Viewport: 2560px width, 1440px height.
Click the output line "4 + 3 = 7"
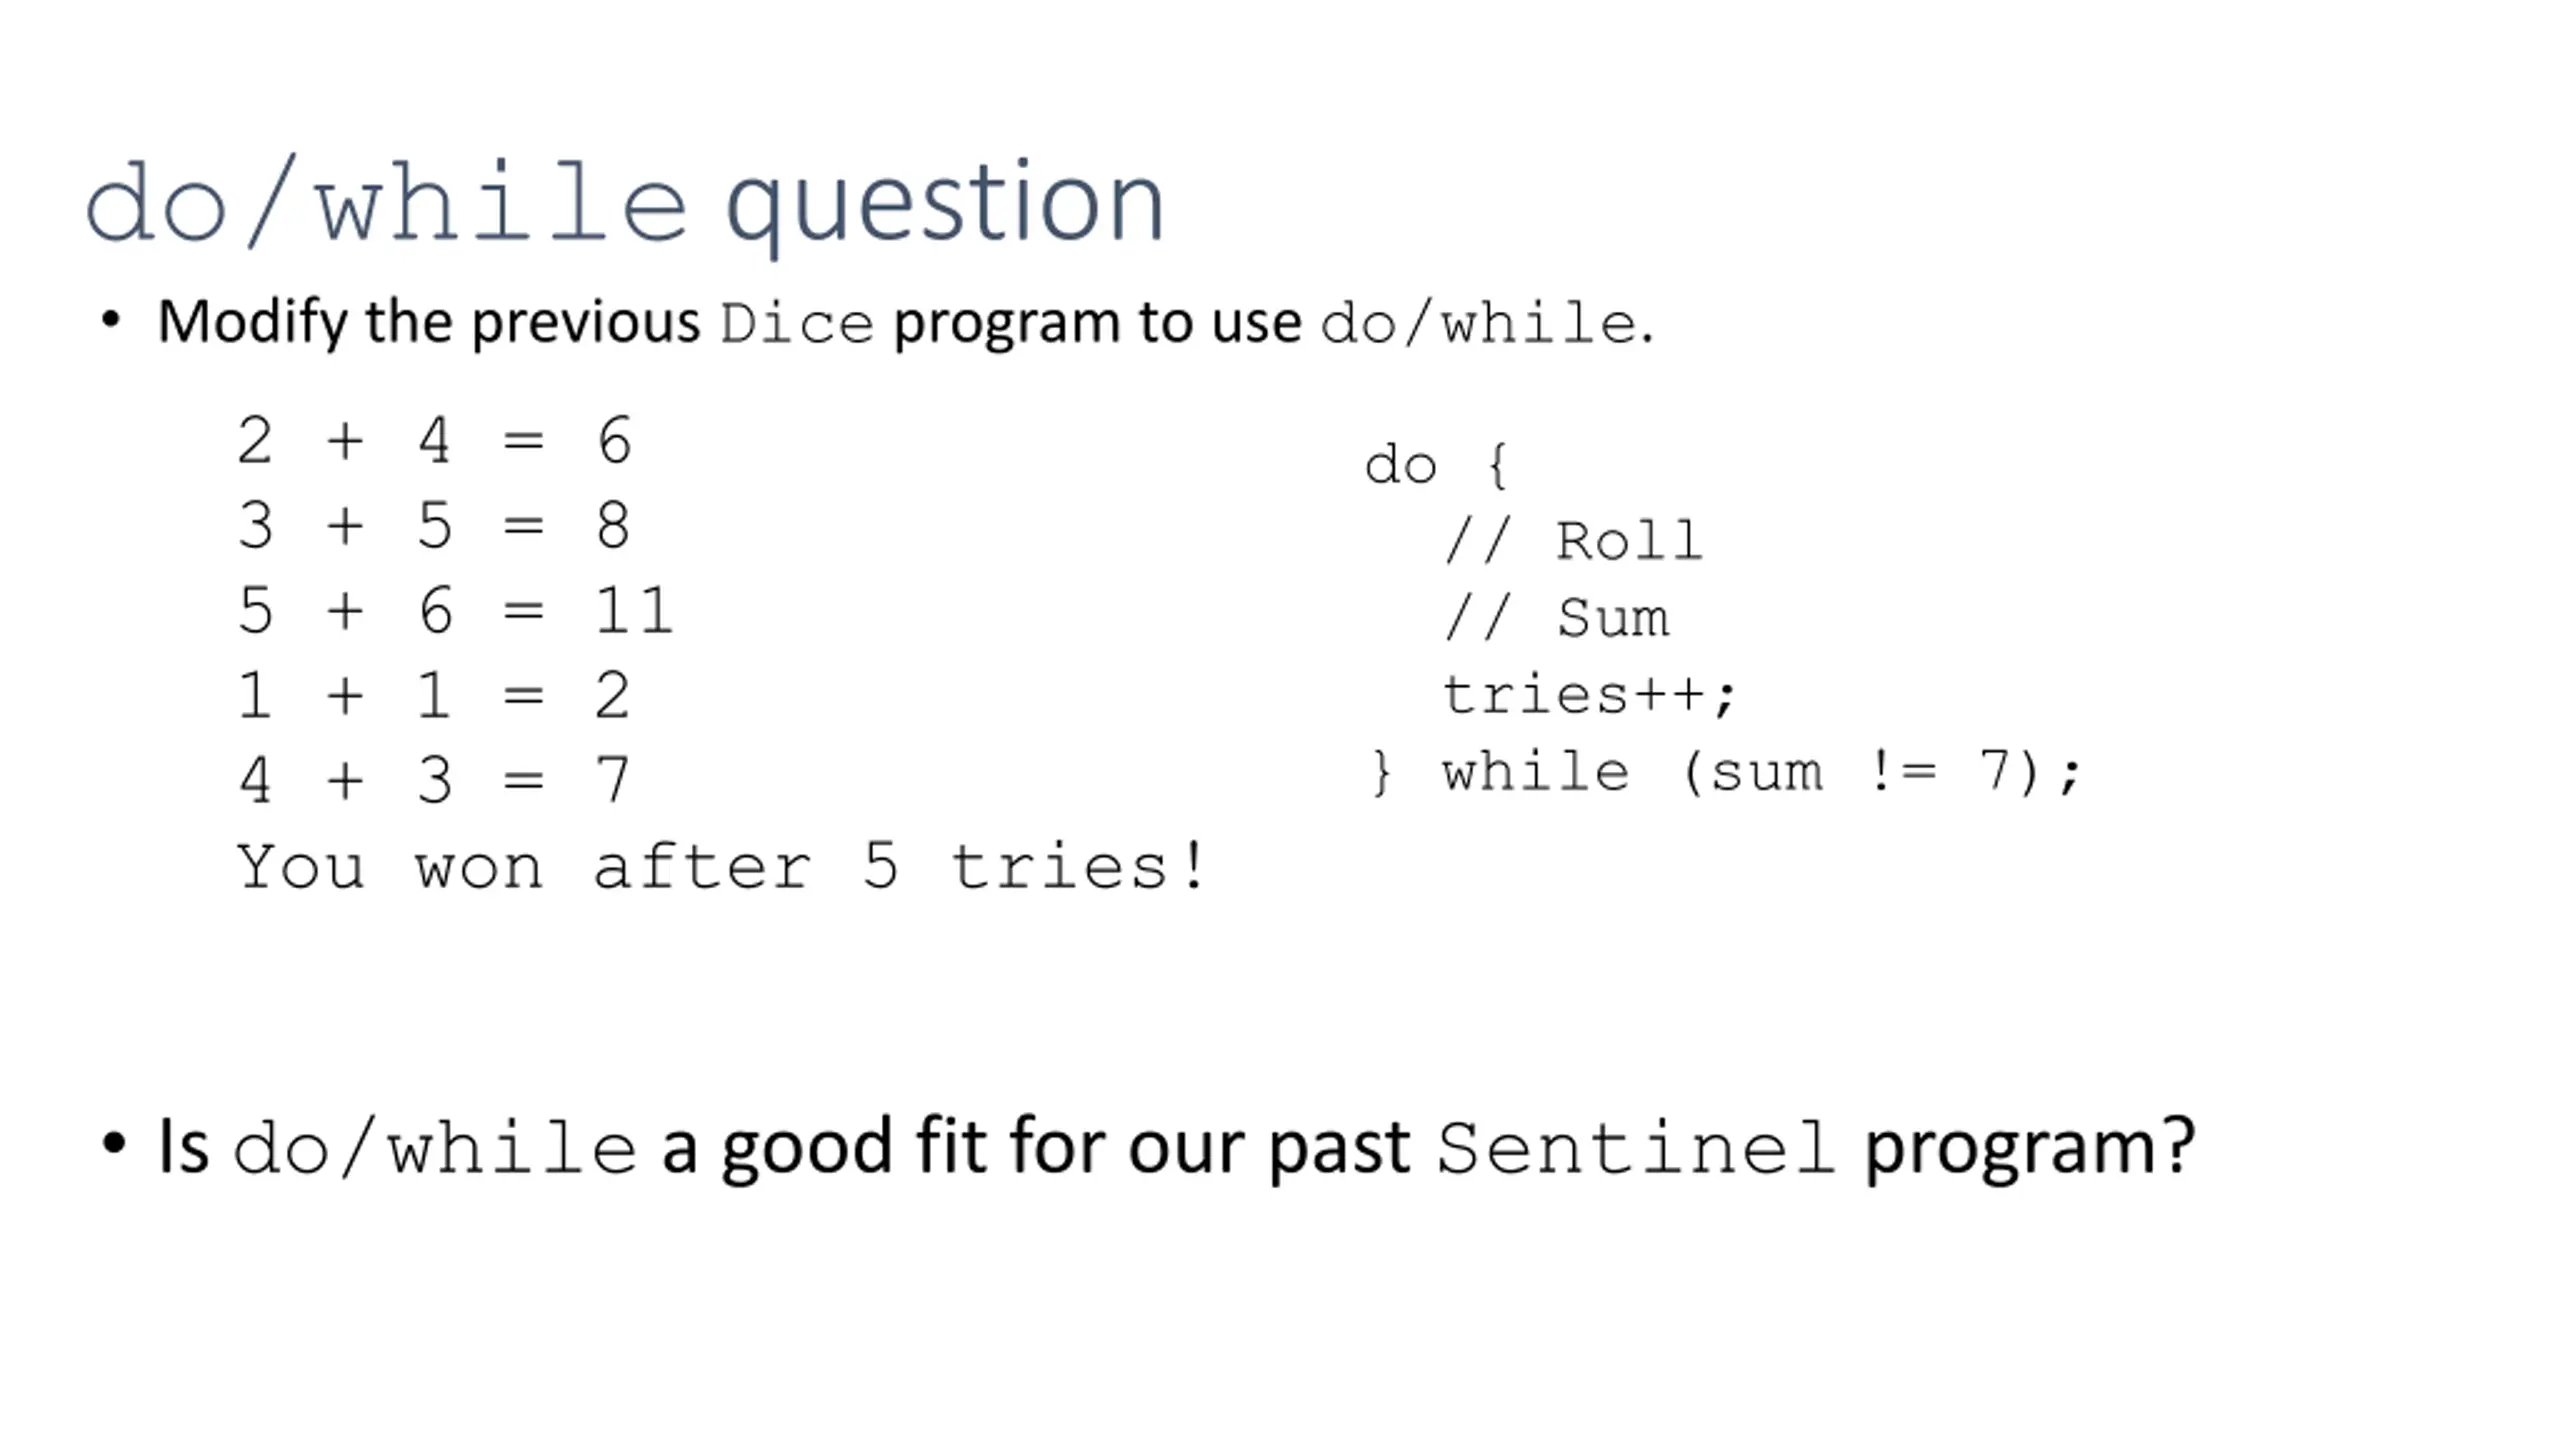click(434, 781)
